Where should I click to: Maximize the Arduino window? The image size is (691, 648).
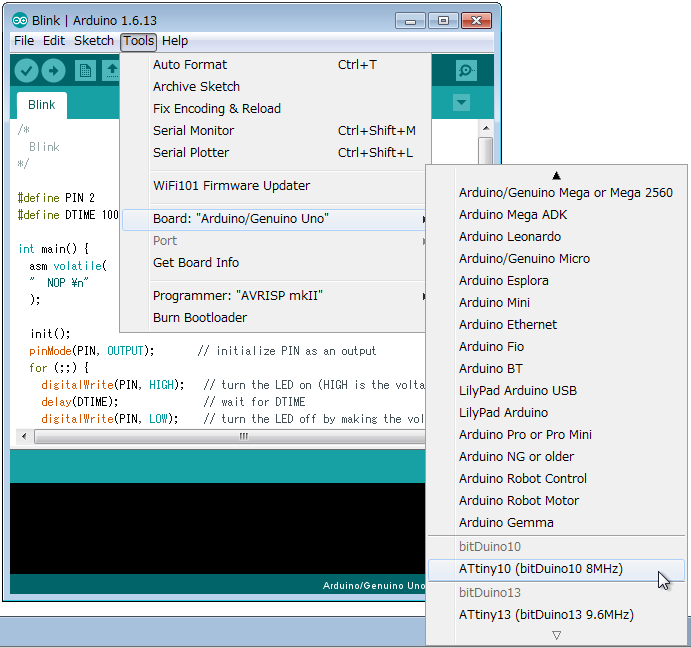point(443,21)
